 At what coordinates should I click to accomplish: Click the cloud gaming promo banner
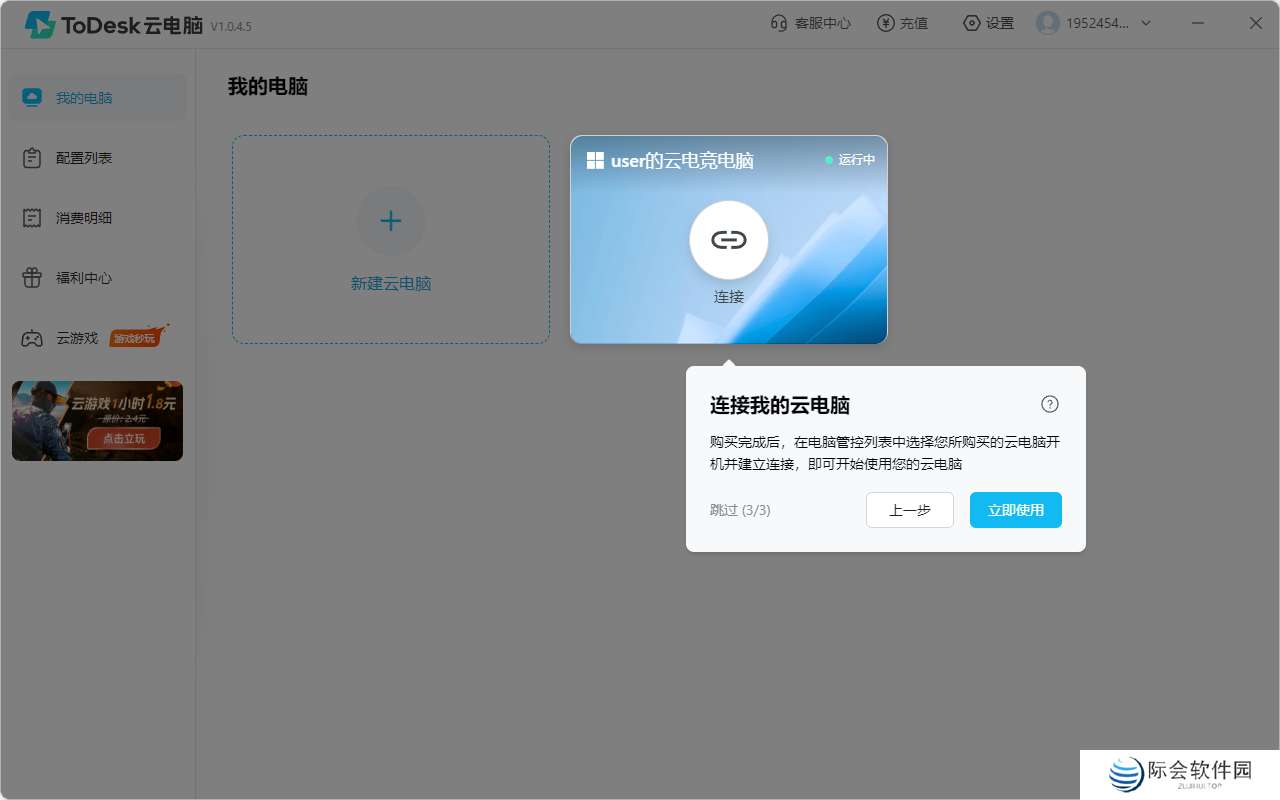(x=97, y=420)
